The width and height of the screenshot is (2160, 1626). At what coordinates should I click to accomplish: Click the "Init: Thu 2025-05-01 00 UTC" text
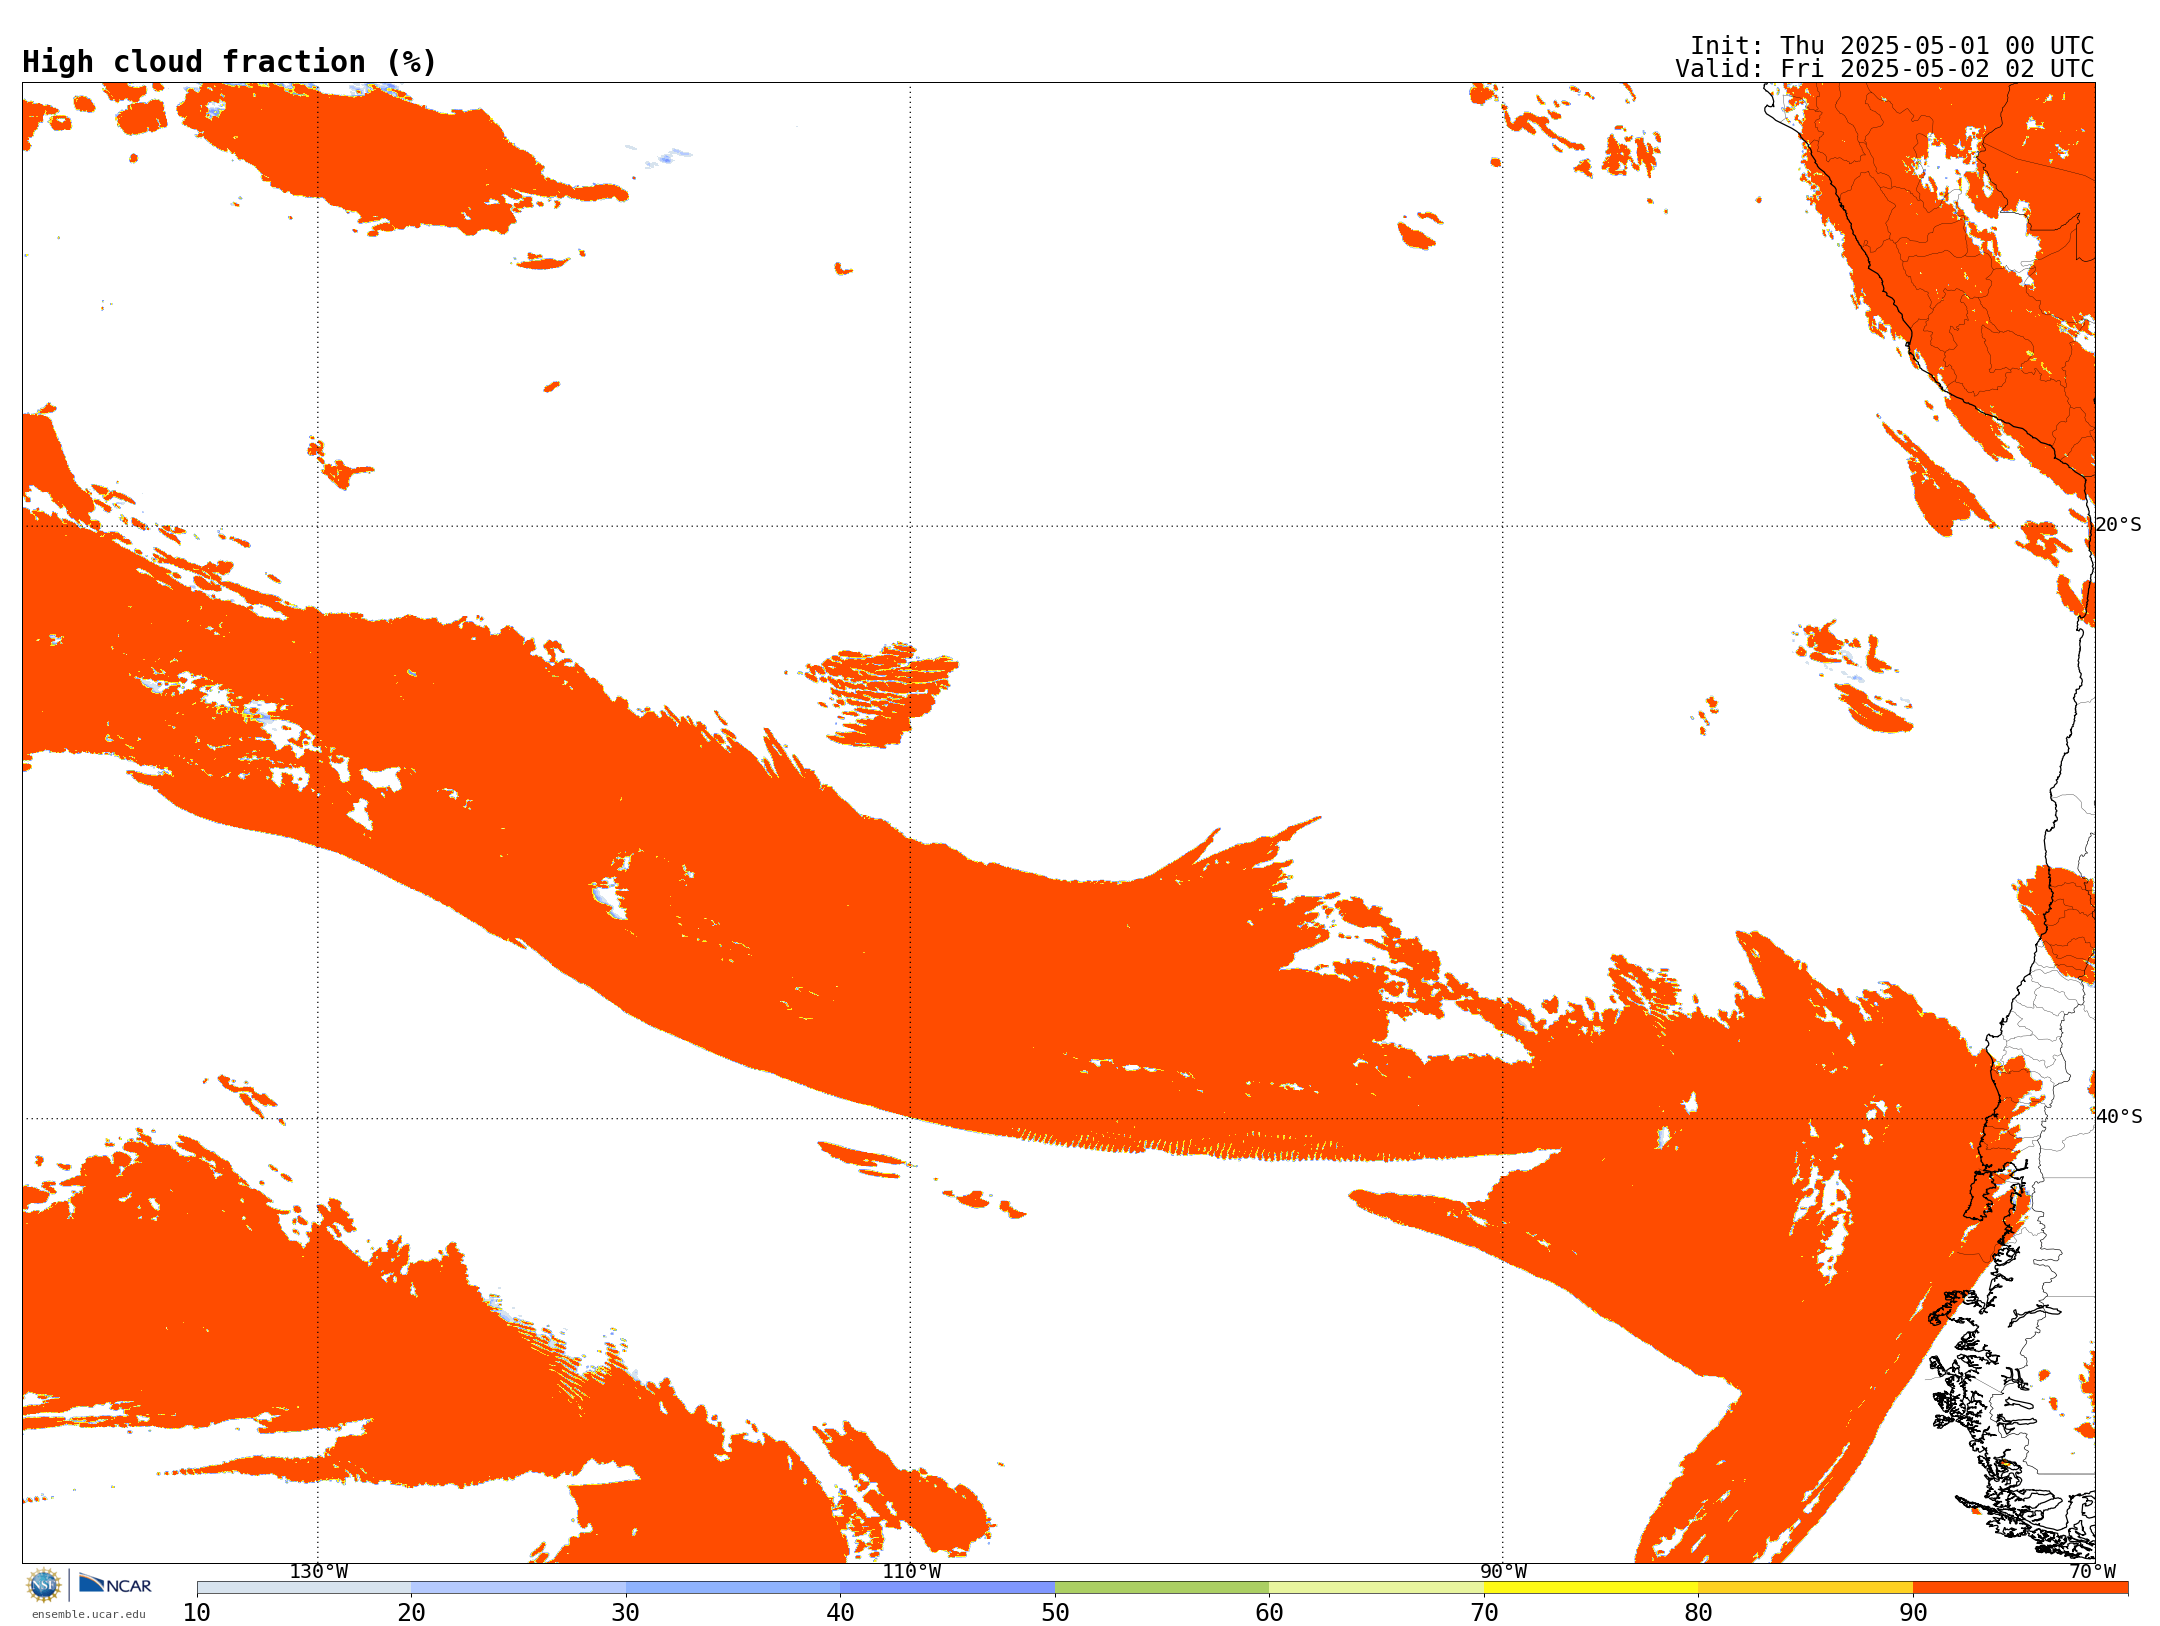[x=1892, y=46]
